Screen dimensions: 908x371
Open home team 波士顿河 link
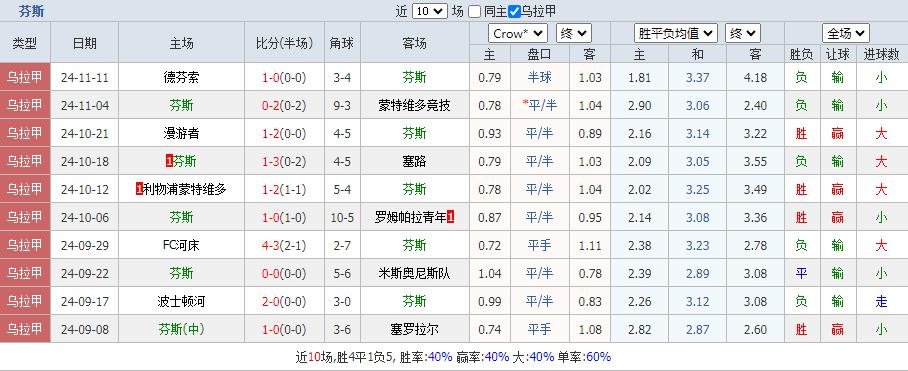pyautogui.click(x=181, y=302)
